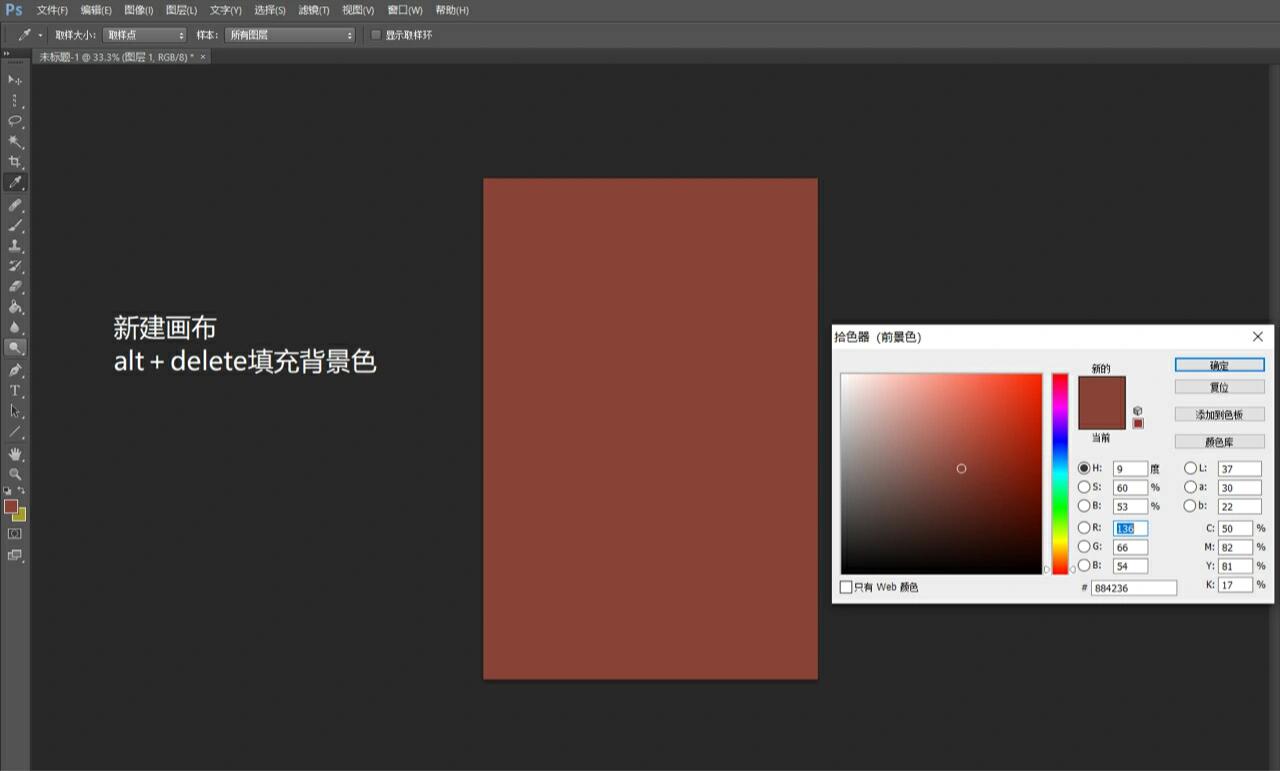The height and width of the screenshot is (771, 1280).
Task: Select the Move tool
Action: pos(15,79)
